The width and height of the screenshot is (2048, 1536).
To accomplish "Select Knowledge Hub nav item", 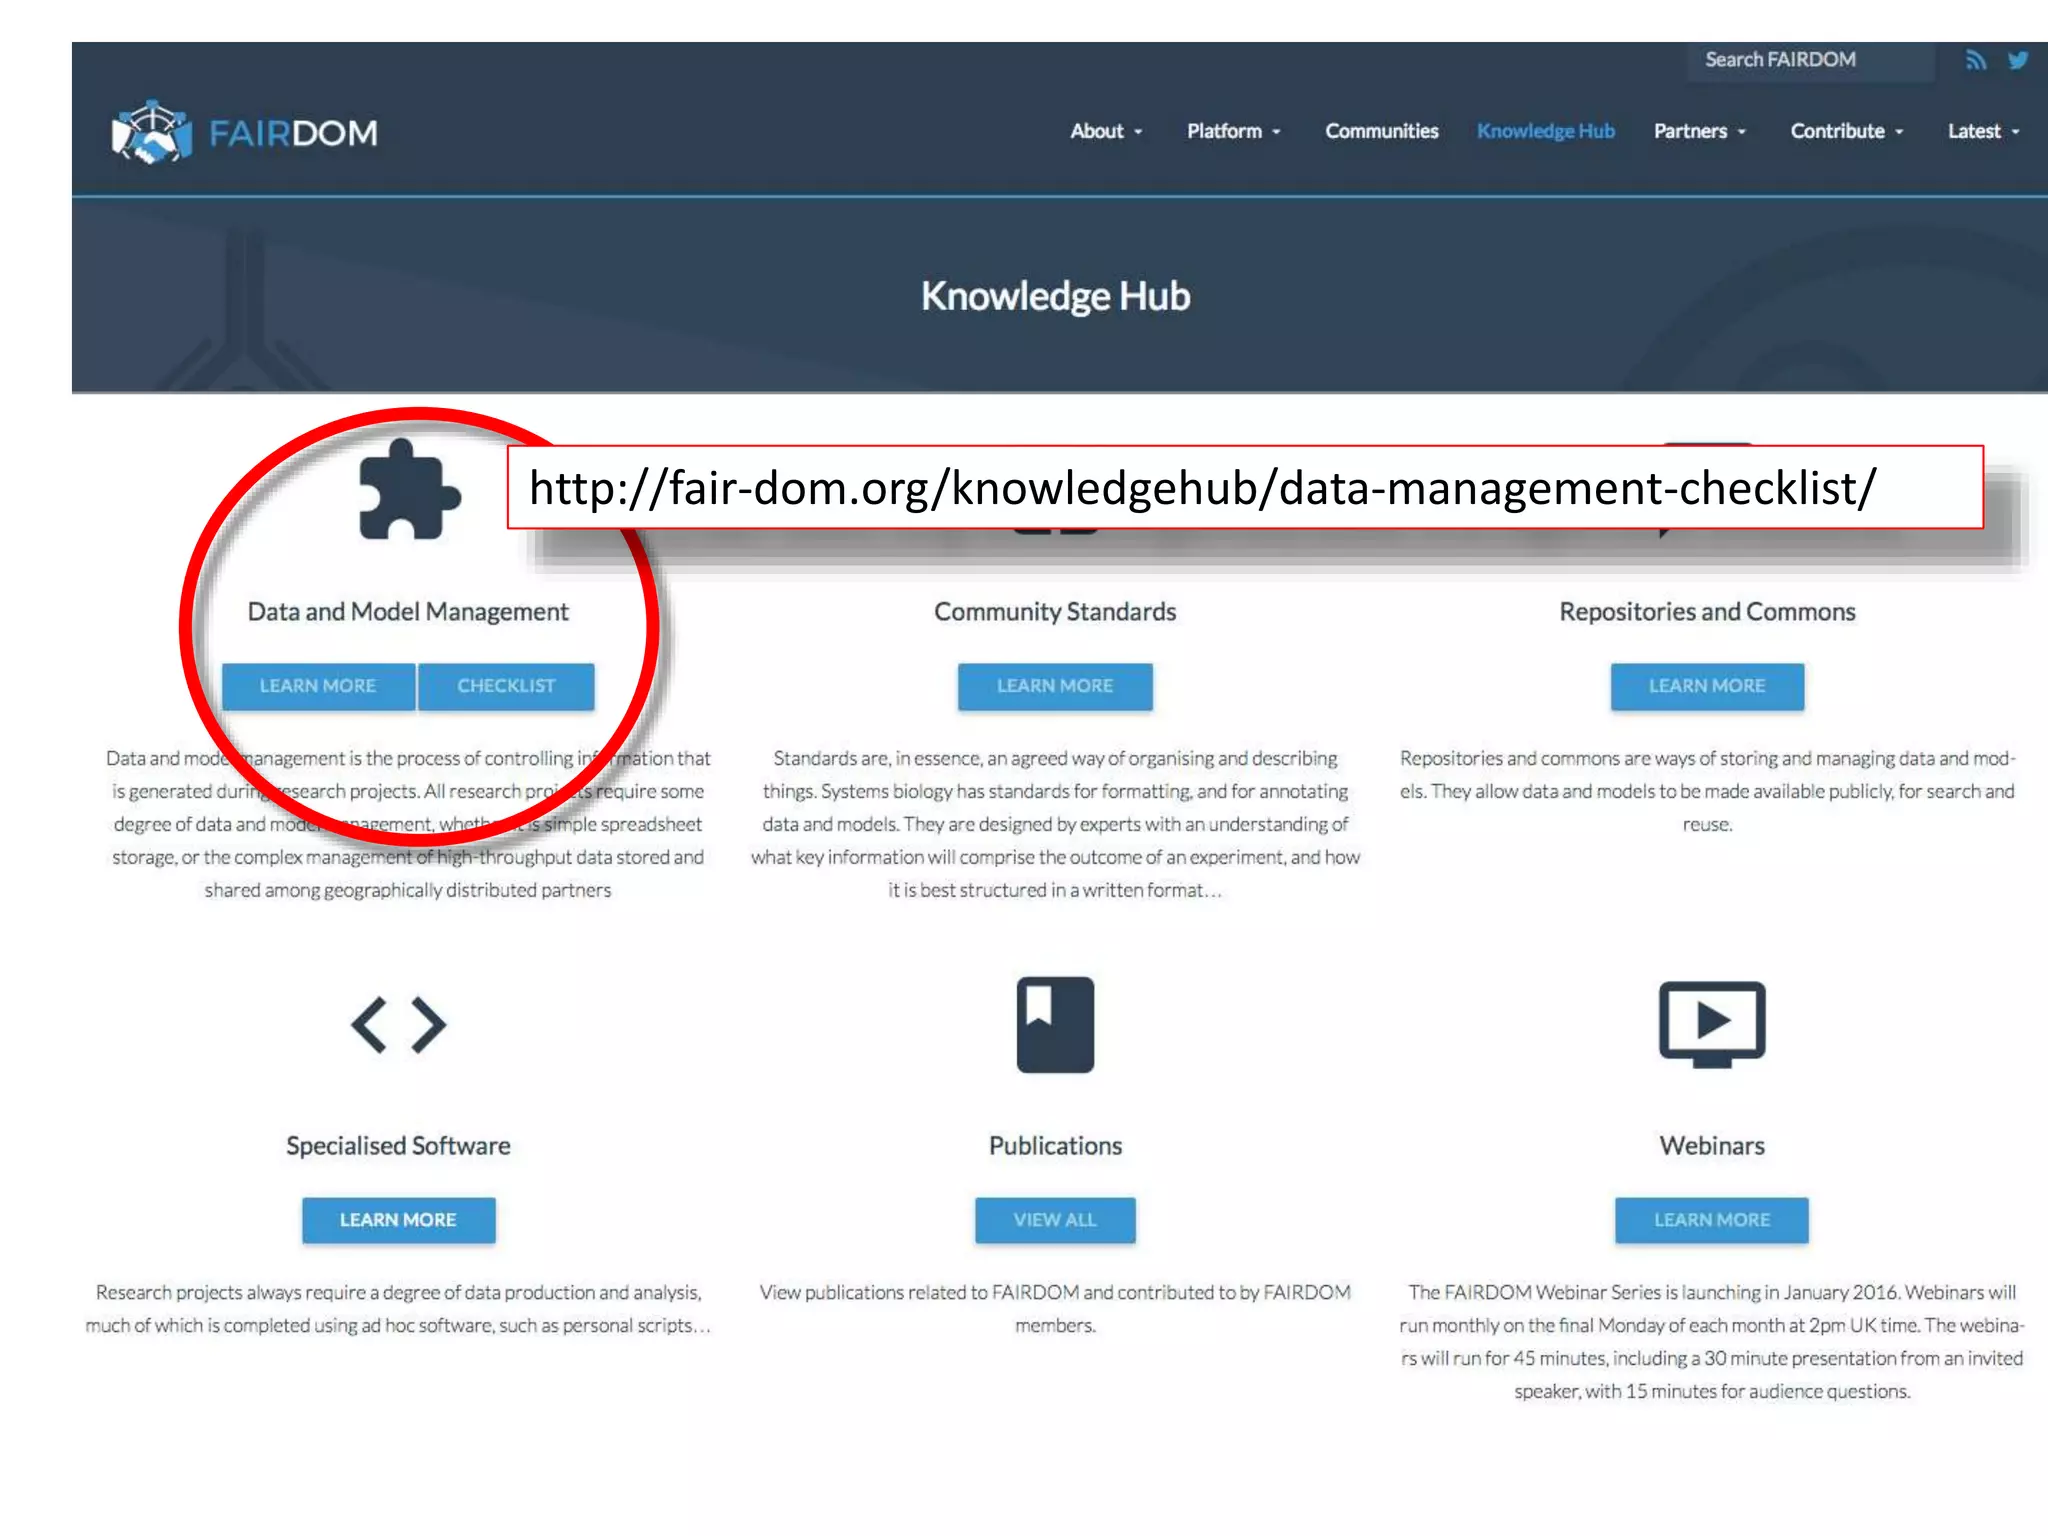I will point(1545,131).
